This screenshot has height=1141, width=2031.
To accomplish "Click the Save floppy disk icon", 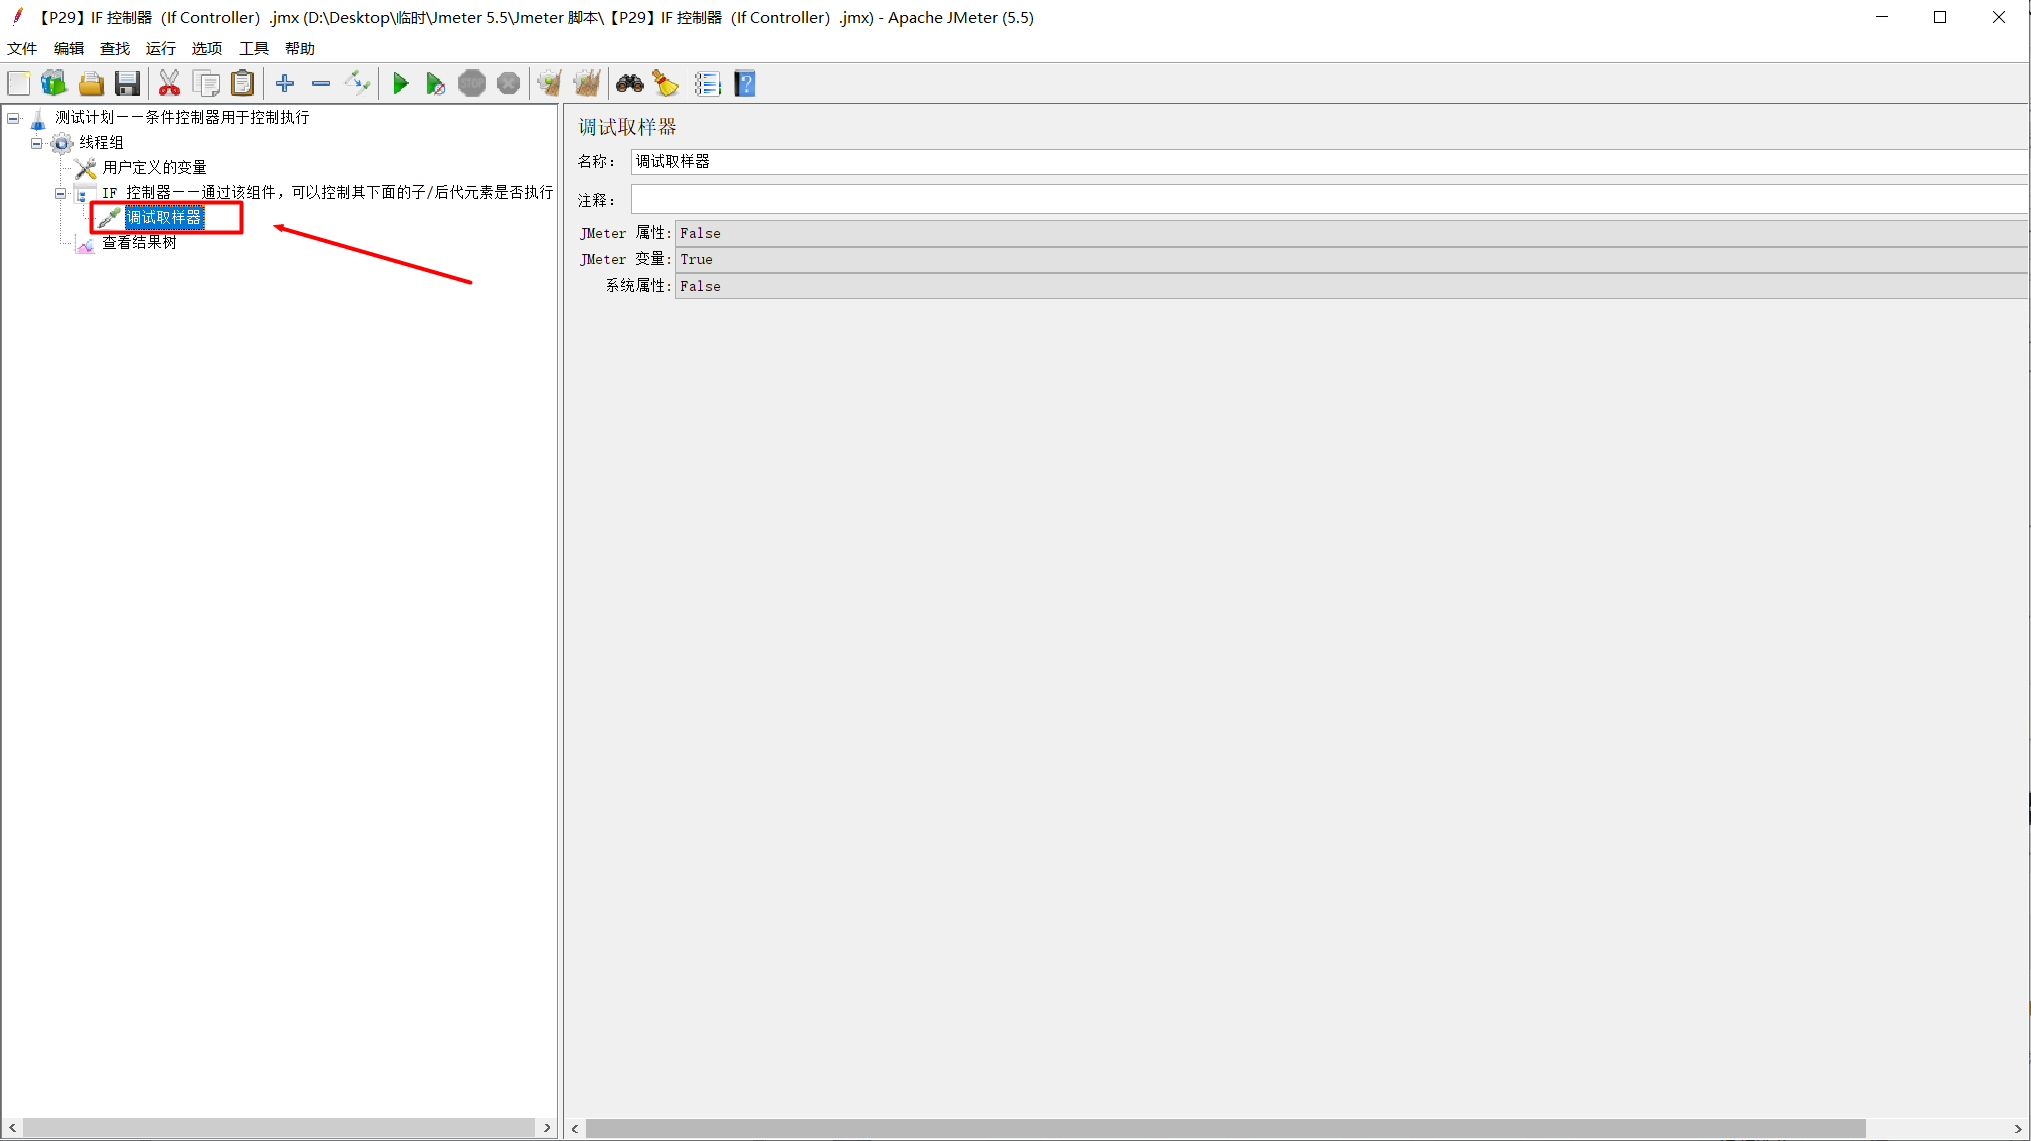I will 127,84.
